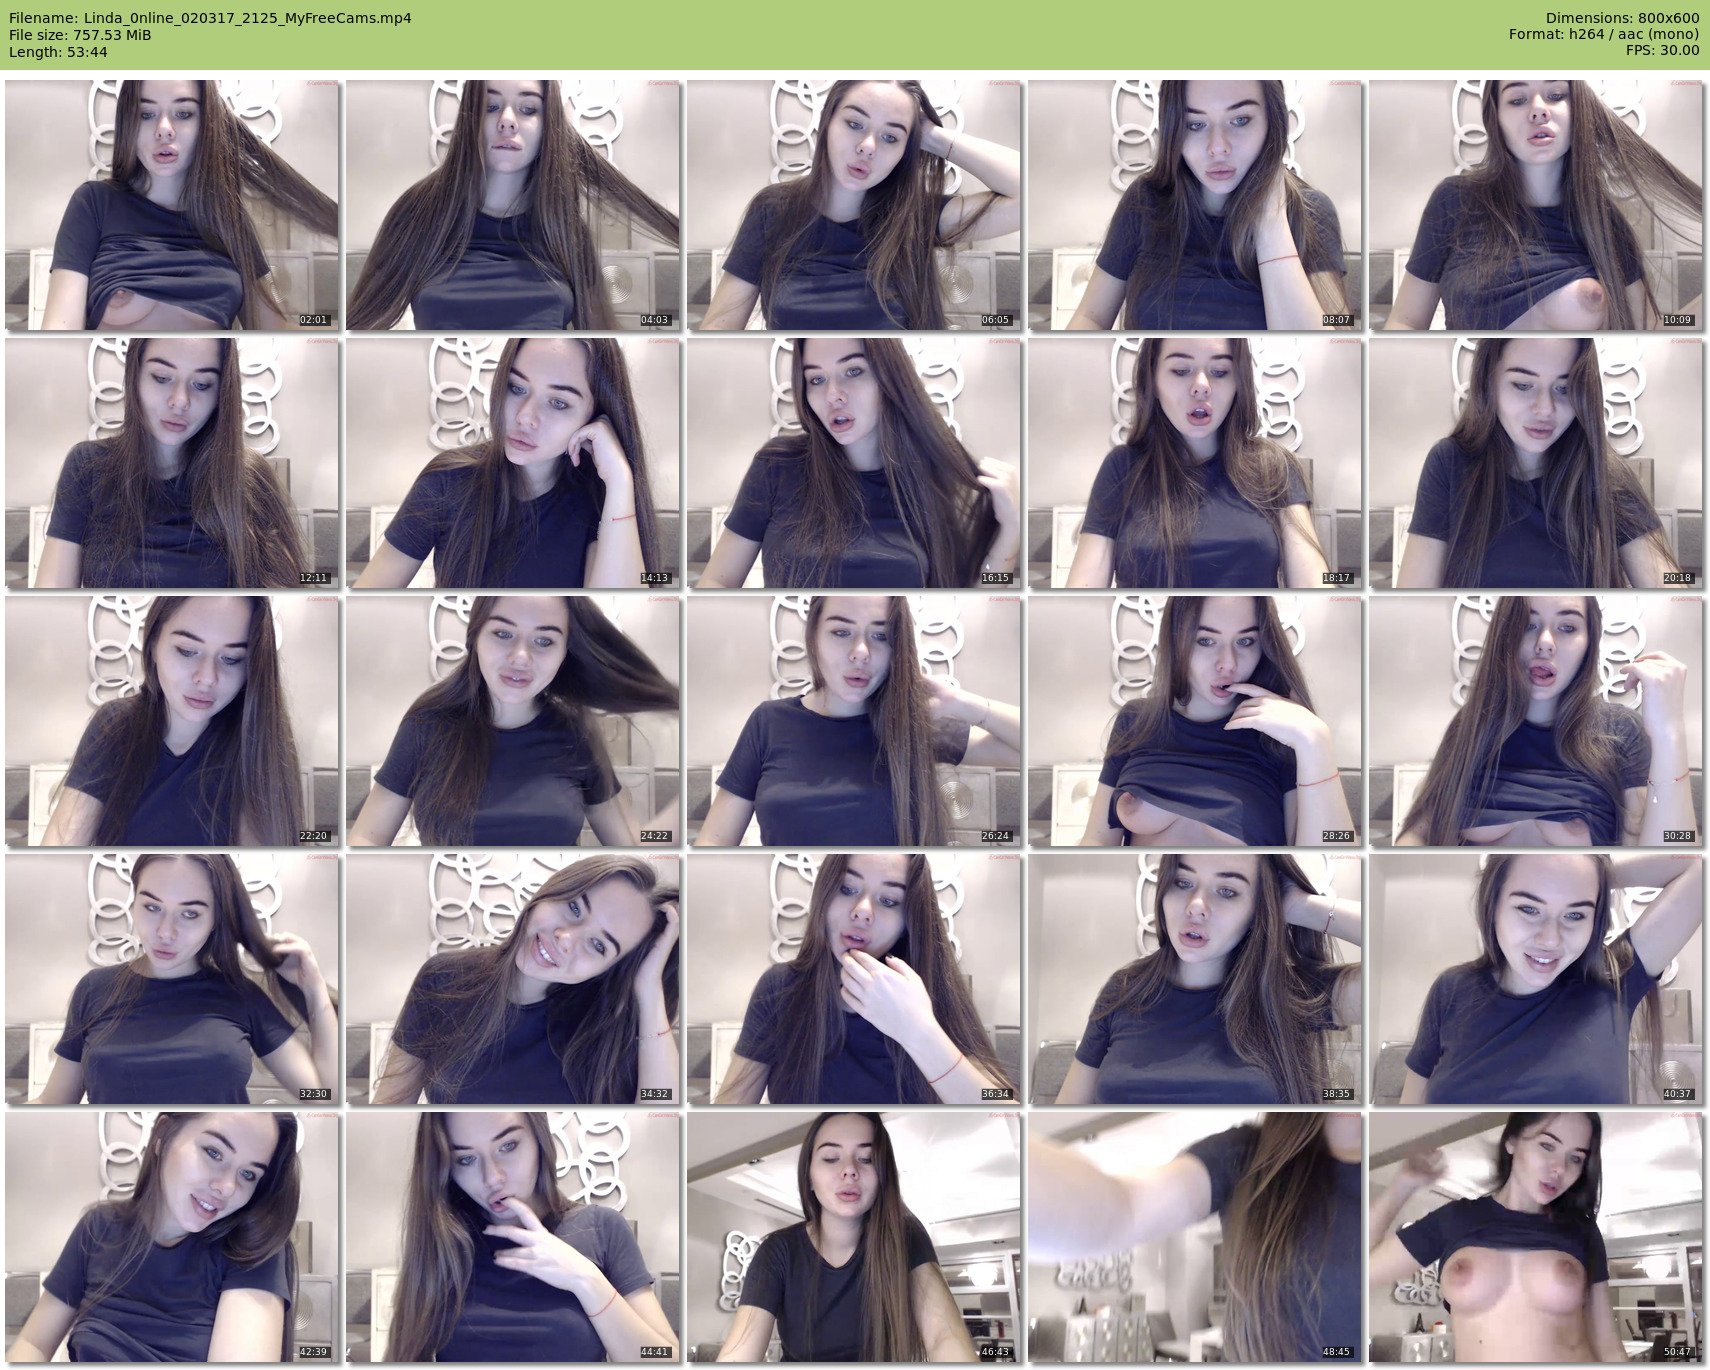The image size is (1710, 1370).
Task: Open the frame timestamped 46:43
Action: (x=853, y=1237)
